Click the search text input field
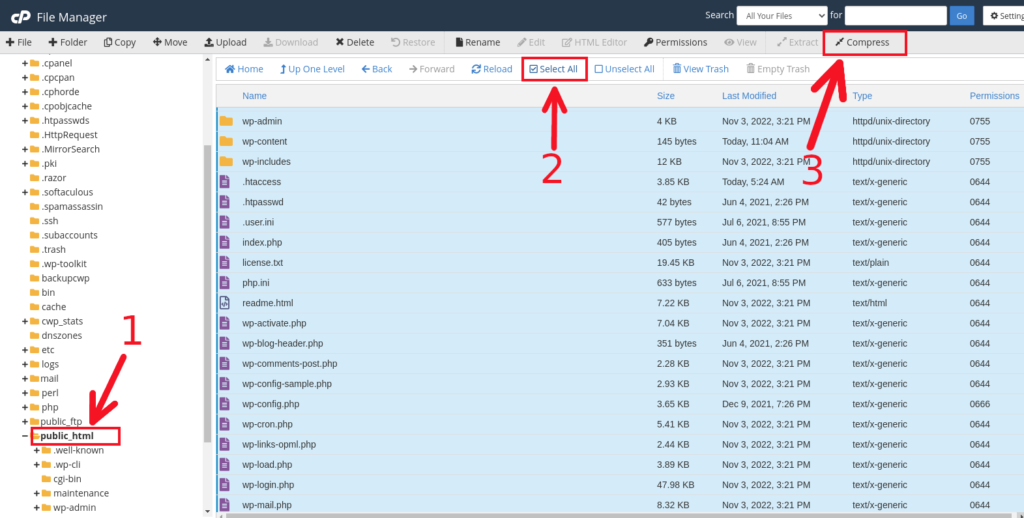Screen dimensions: 1024x518 coord(895,15)
